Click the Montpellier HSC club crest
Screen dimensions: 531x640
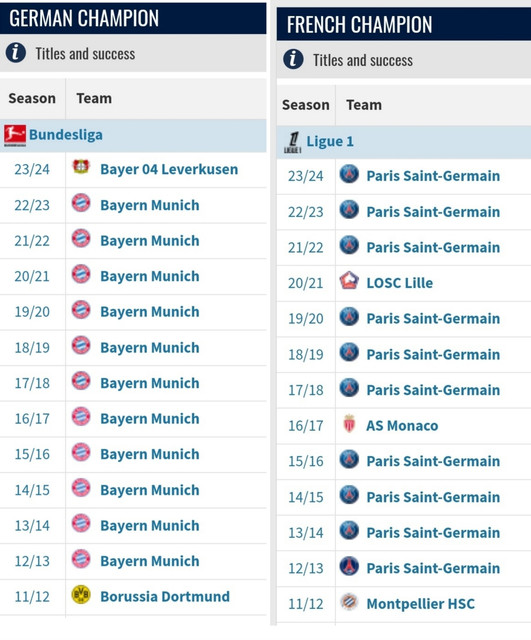349,602
